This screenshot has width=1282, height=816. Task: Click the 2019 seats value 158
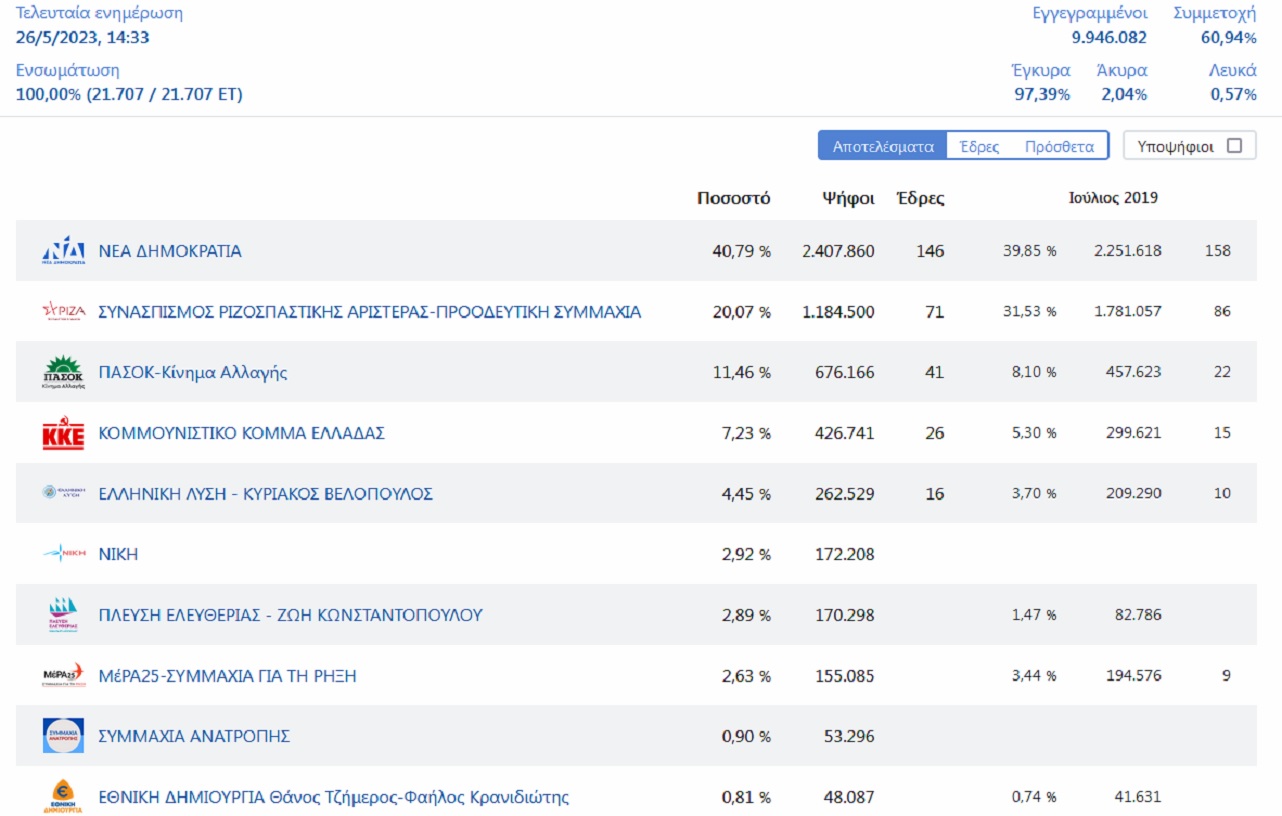click(x=1218, y=251)
